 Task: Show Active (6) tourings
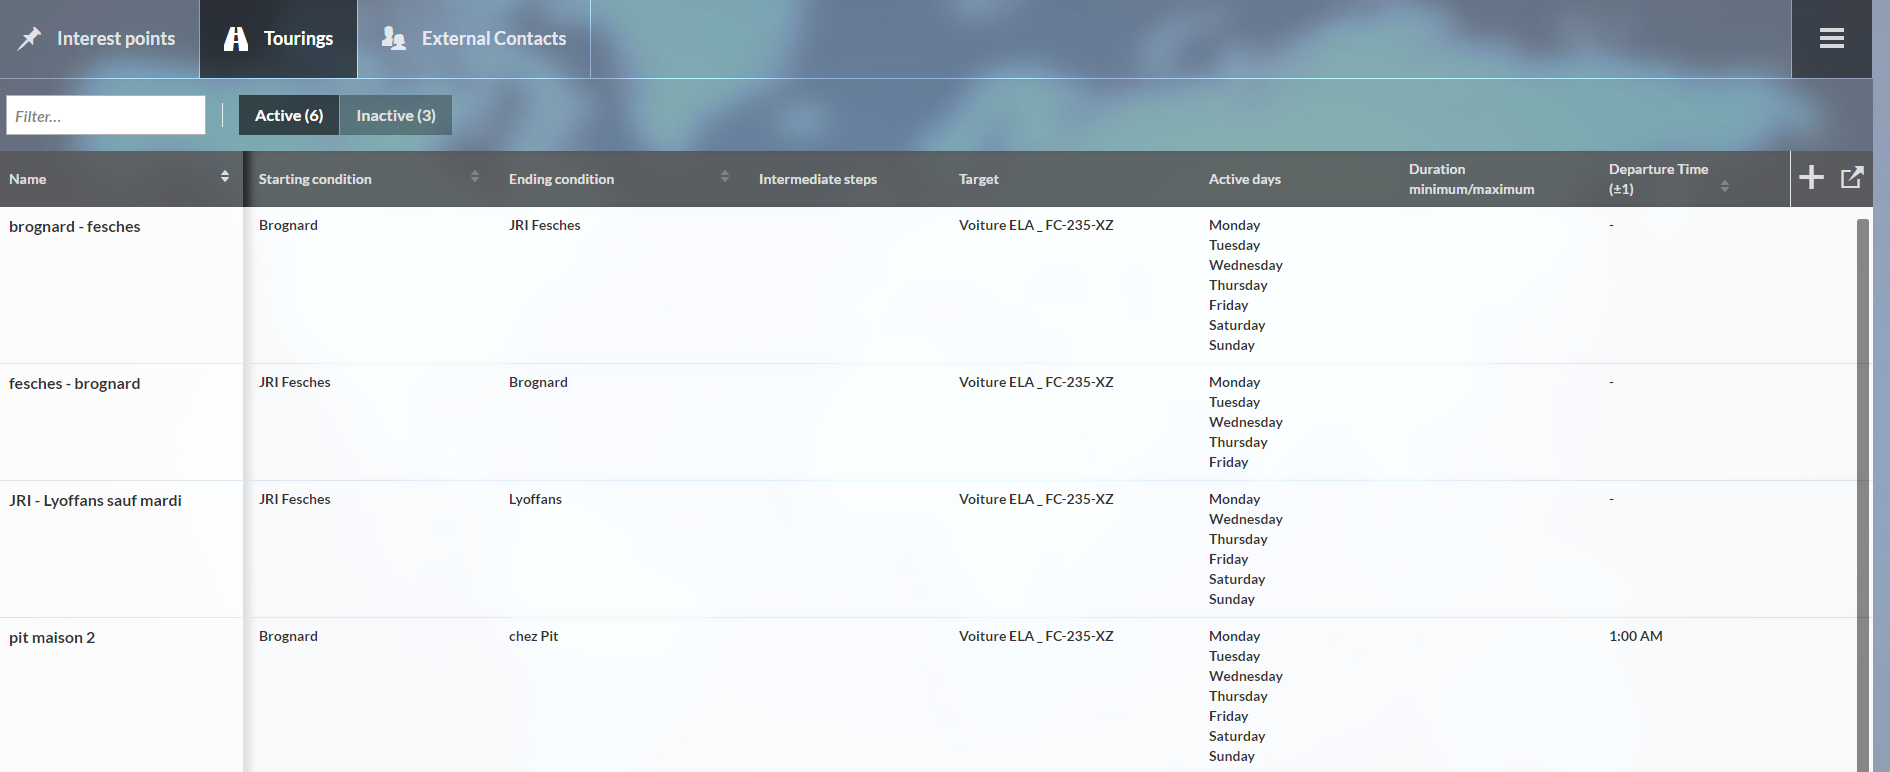click(289, 115)
